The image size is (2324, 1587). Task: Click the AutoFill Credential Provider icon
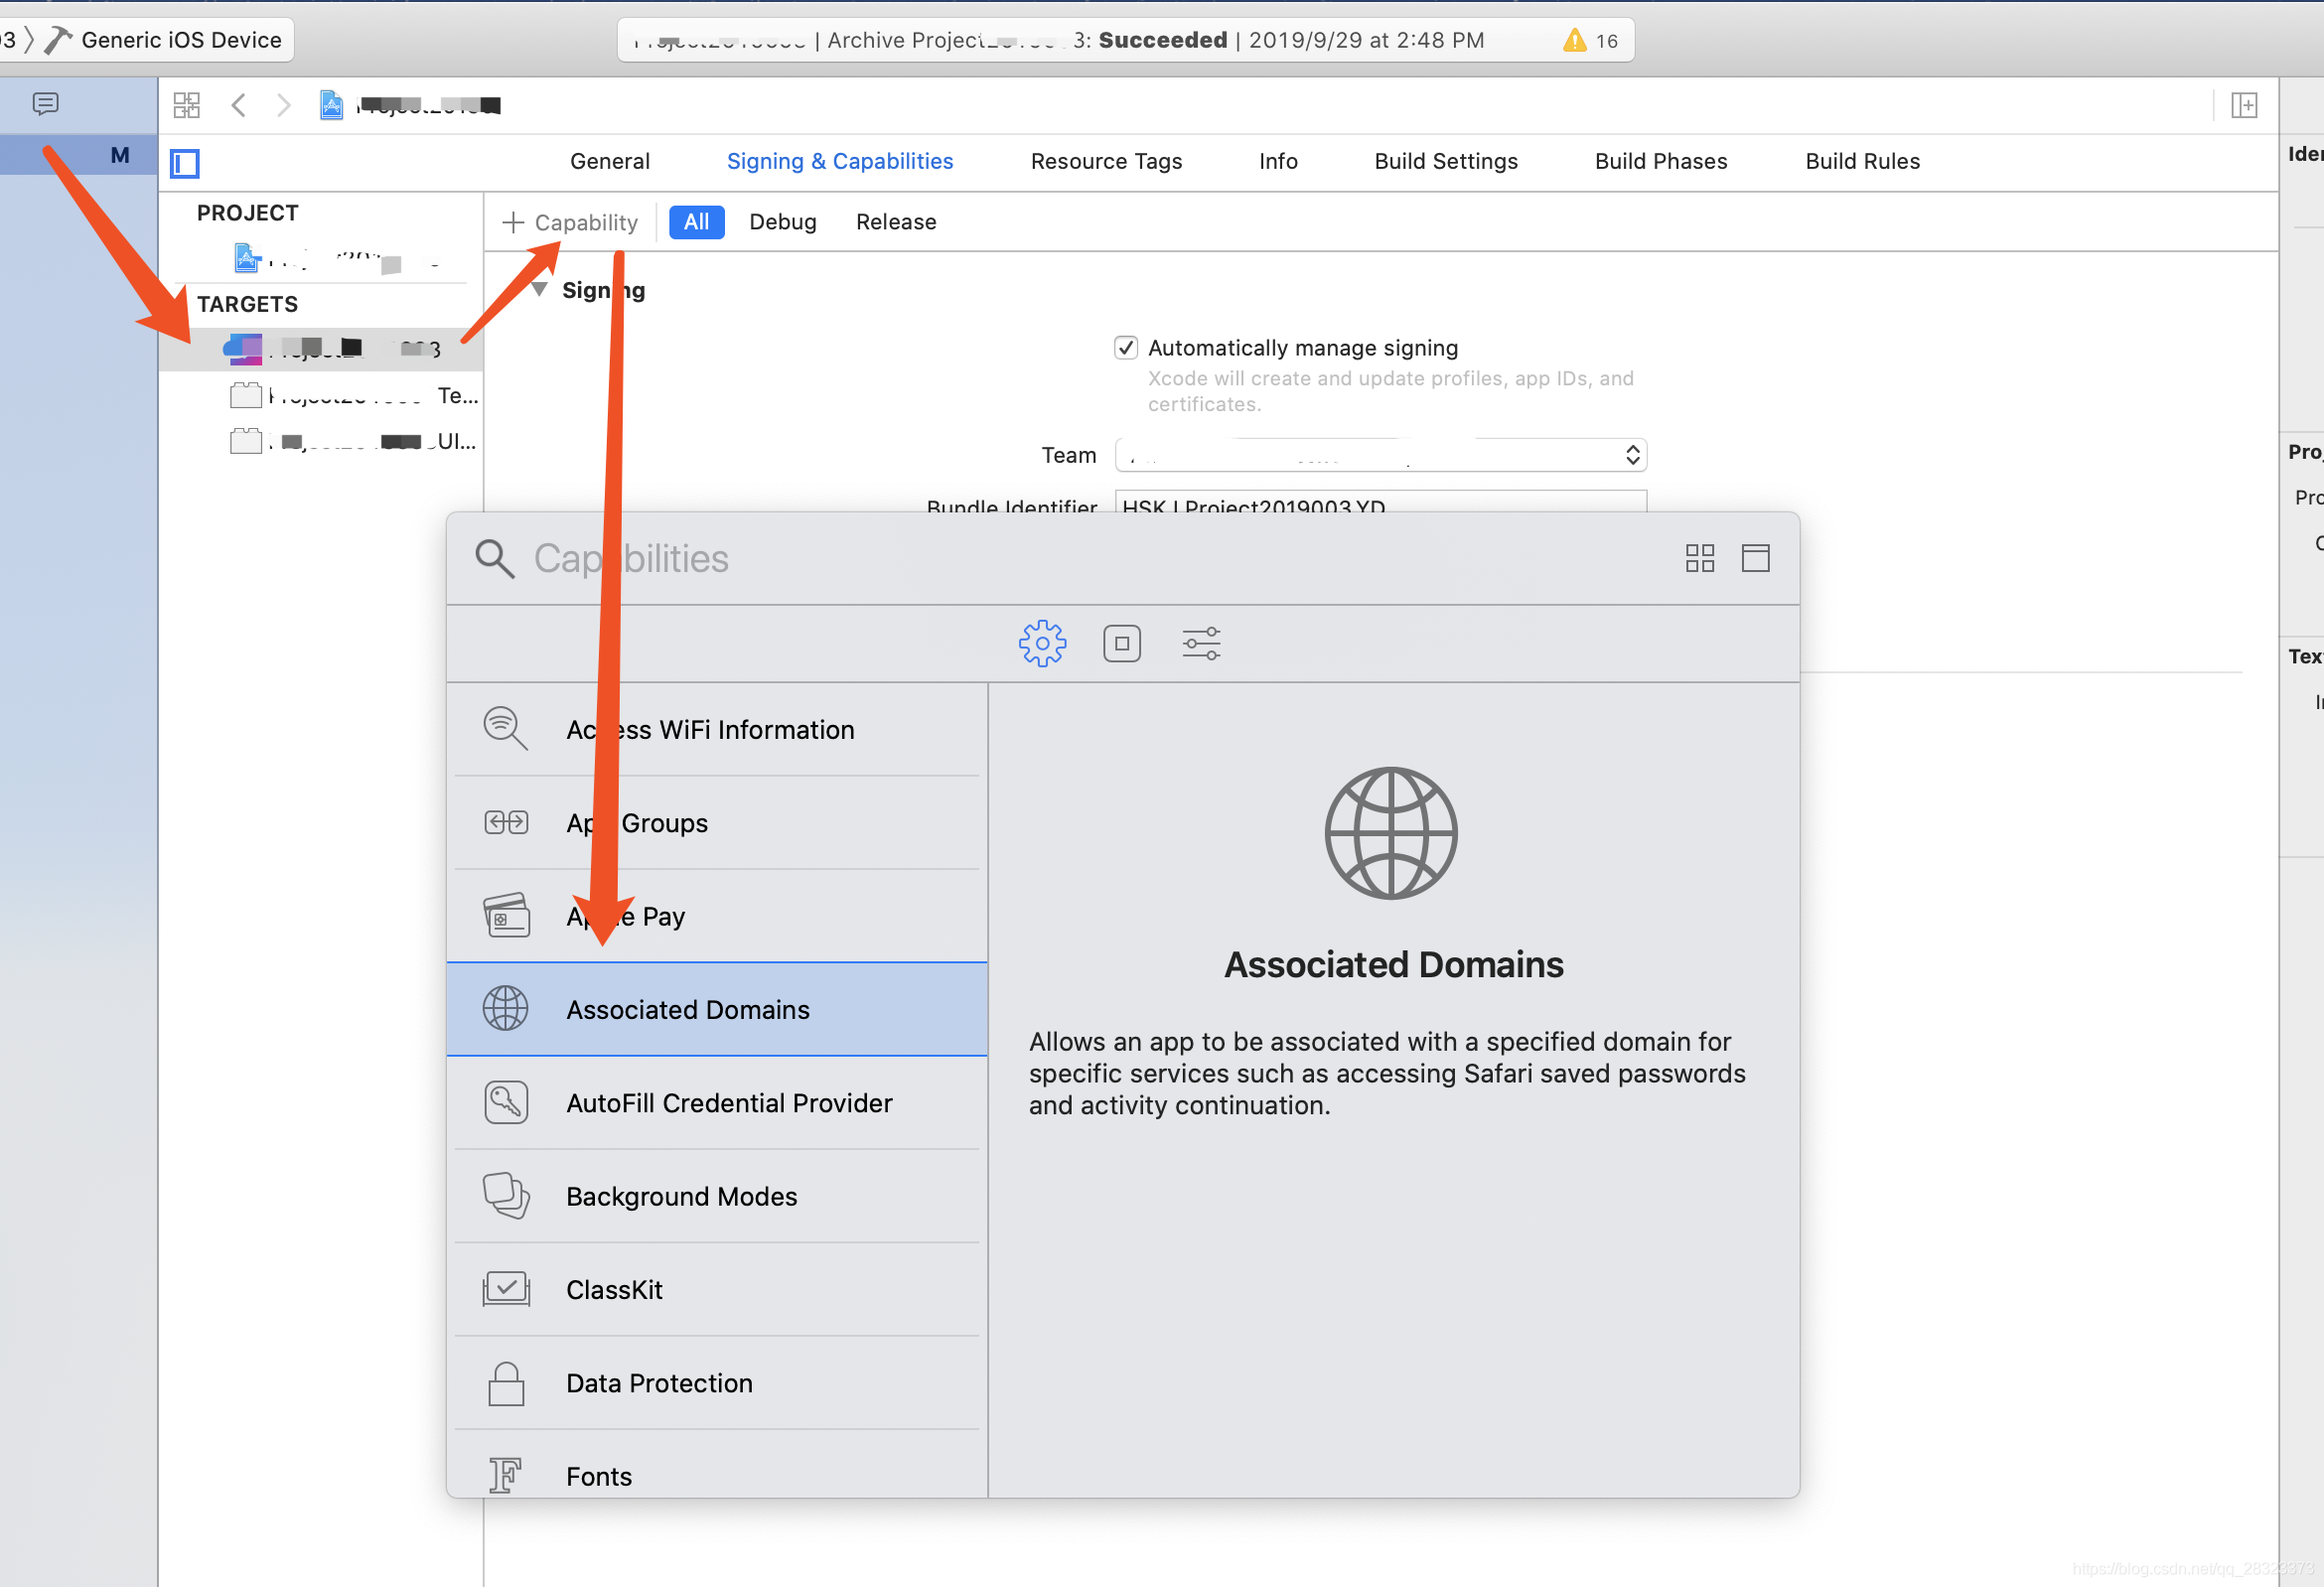click(x=507, y=1101)
